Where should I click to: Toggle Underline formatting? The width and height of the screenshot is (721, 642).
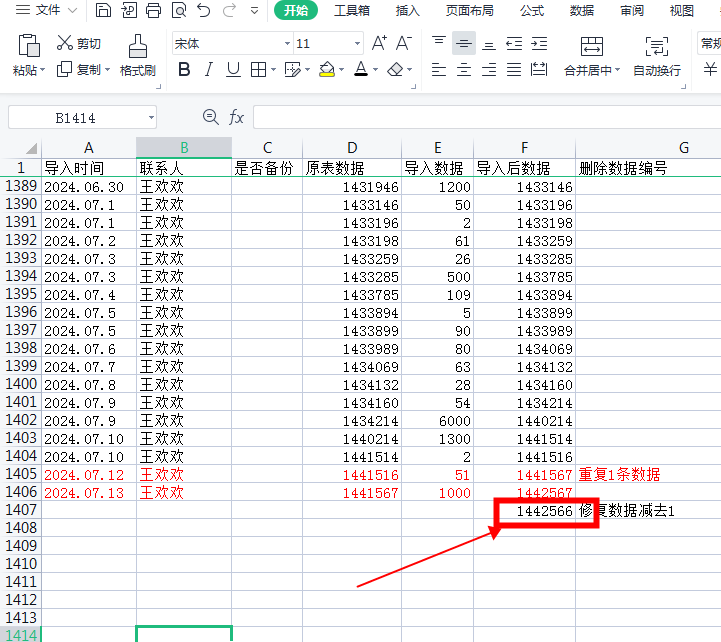[233, 70]
